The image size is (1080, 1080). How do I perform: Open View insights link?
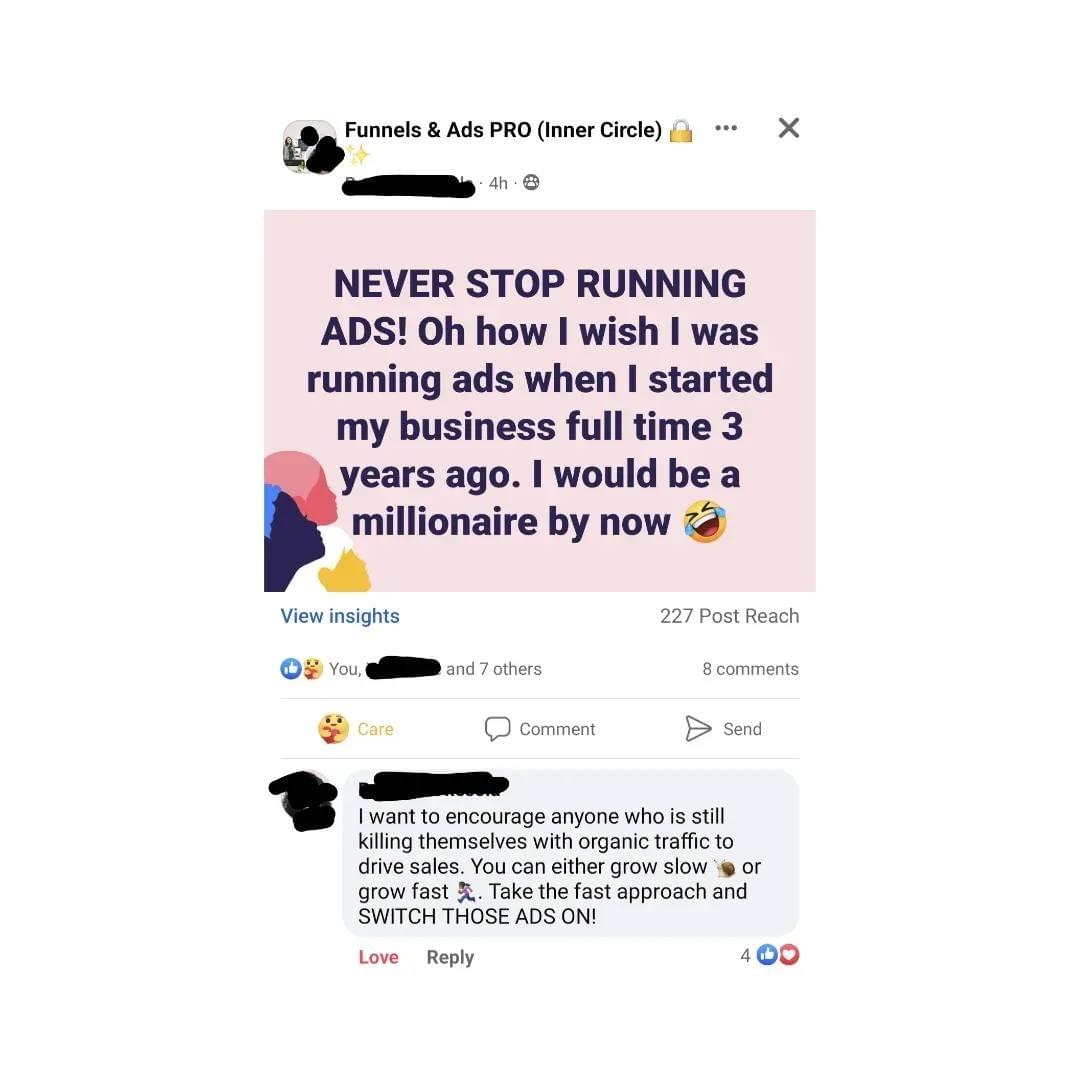click(340, 616)
